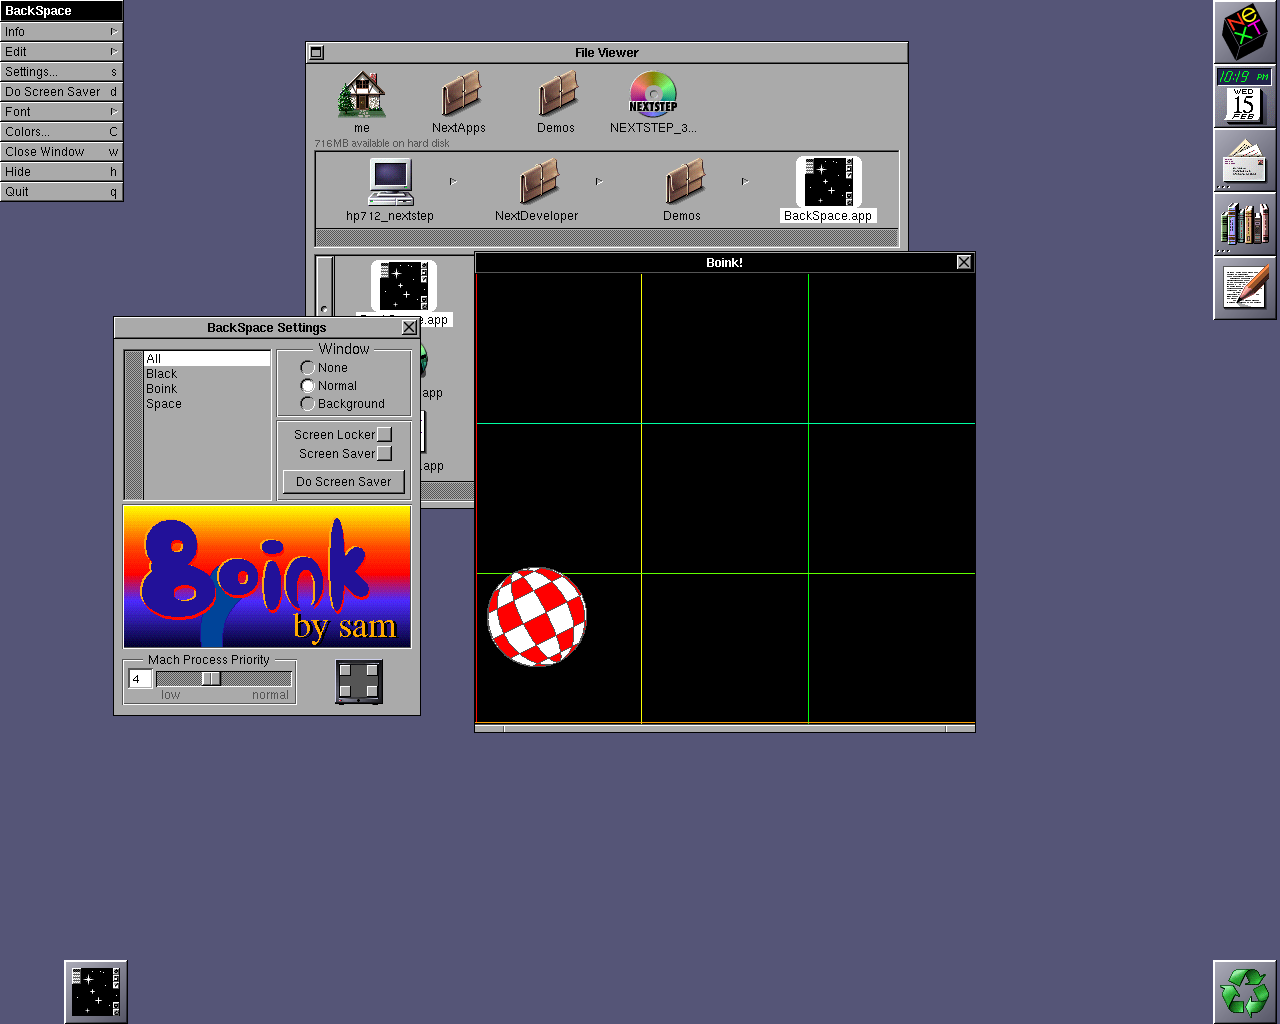The width and height of the screenshot is (1280, 1024).
Task: Choose Settings... from BackSpace menu
Action: click(x=61, y=72)
